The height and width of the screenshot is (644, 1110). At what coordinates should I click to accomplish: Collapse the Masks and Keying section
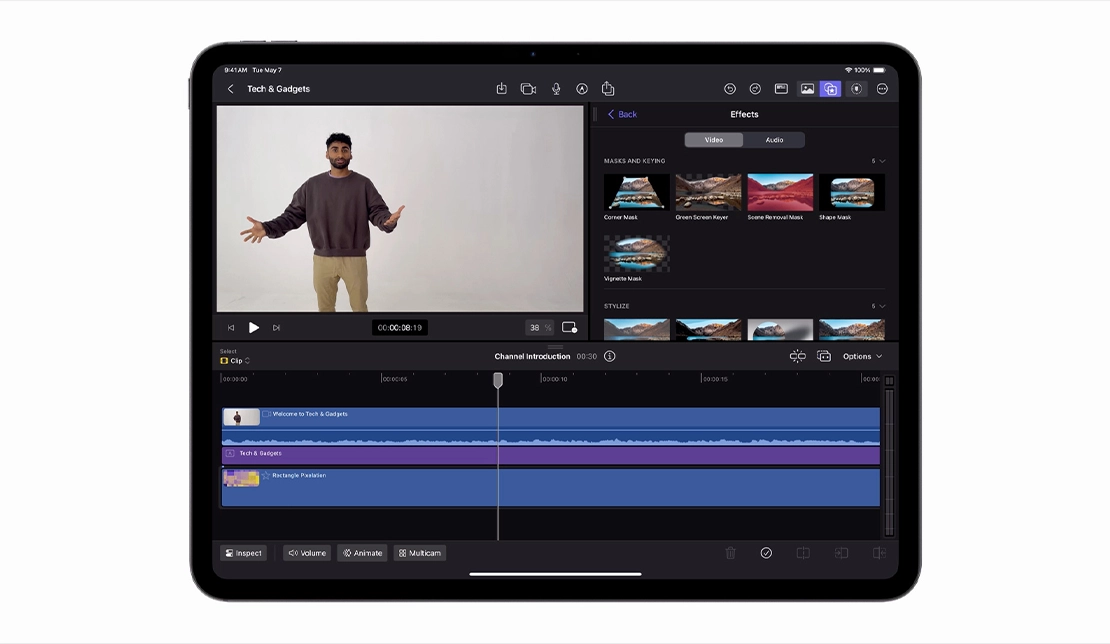click(x=881, y=161)
